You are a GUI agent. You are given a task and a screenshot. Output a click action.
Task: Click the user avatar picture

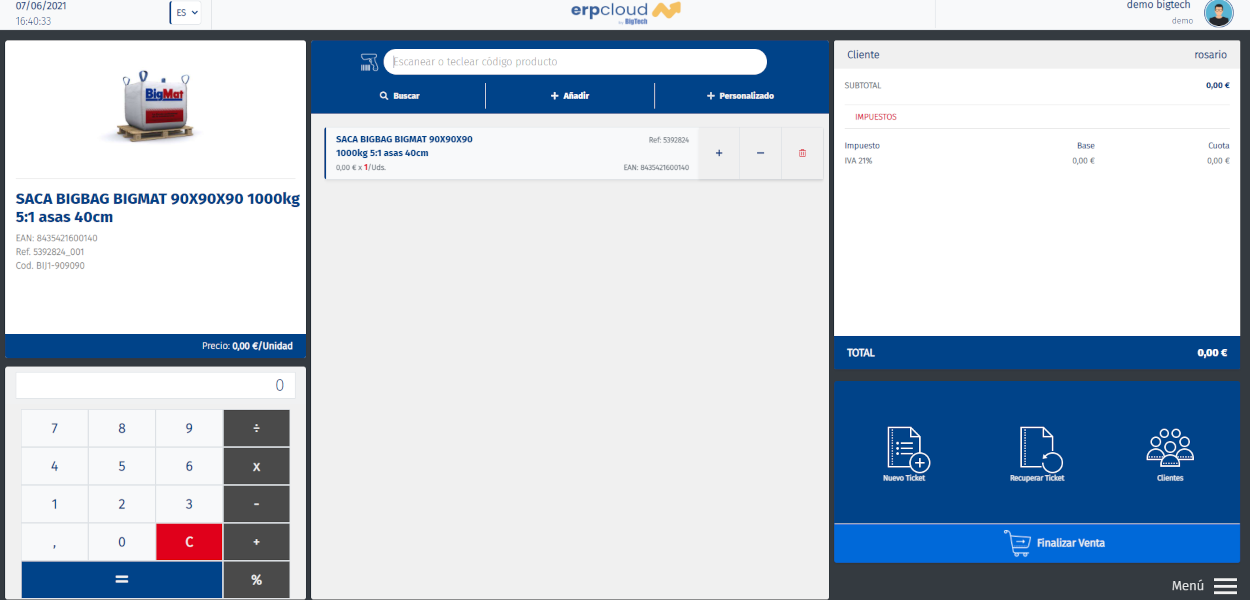click(x=1218, y=13)
